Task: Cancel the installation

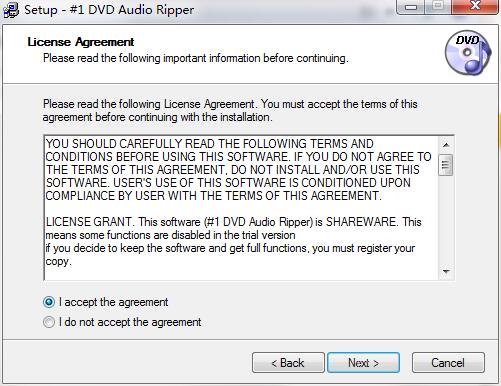Action: (448, 362)
